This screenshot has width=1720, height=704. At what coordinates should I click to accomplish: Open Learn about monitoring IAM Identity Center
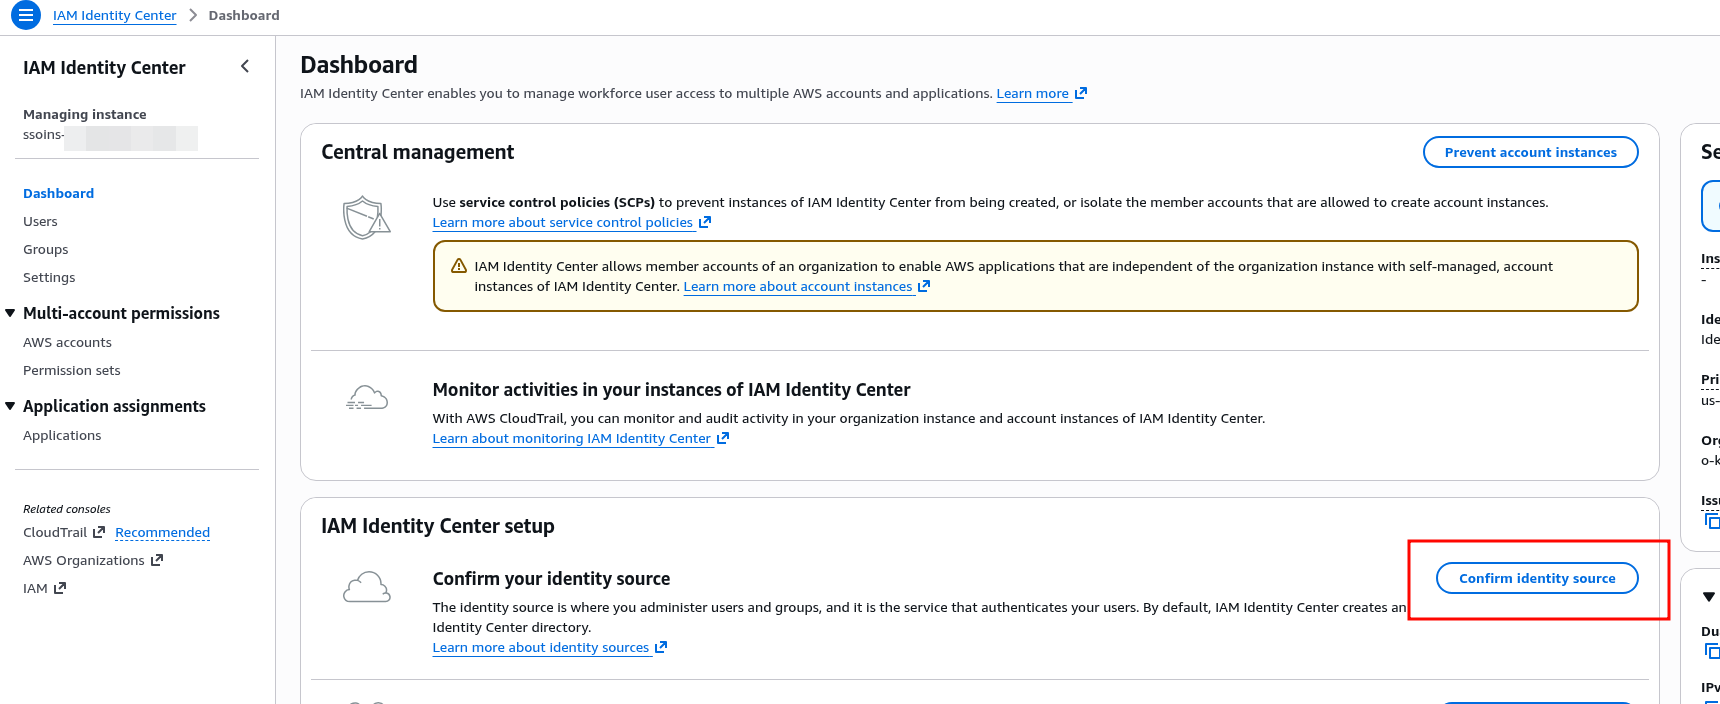[571, 438]
